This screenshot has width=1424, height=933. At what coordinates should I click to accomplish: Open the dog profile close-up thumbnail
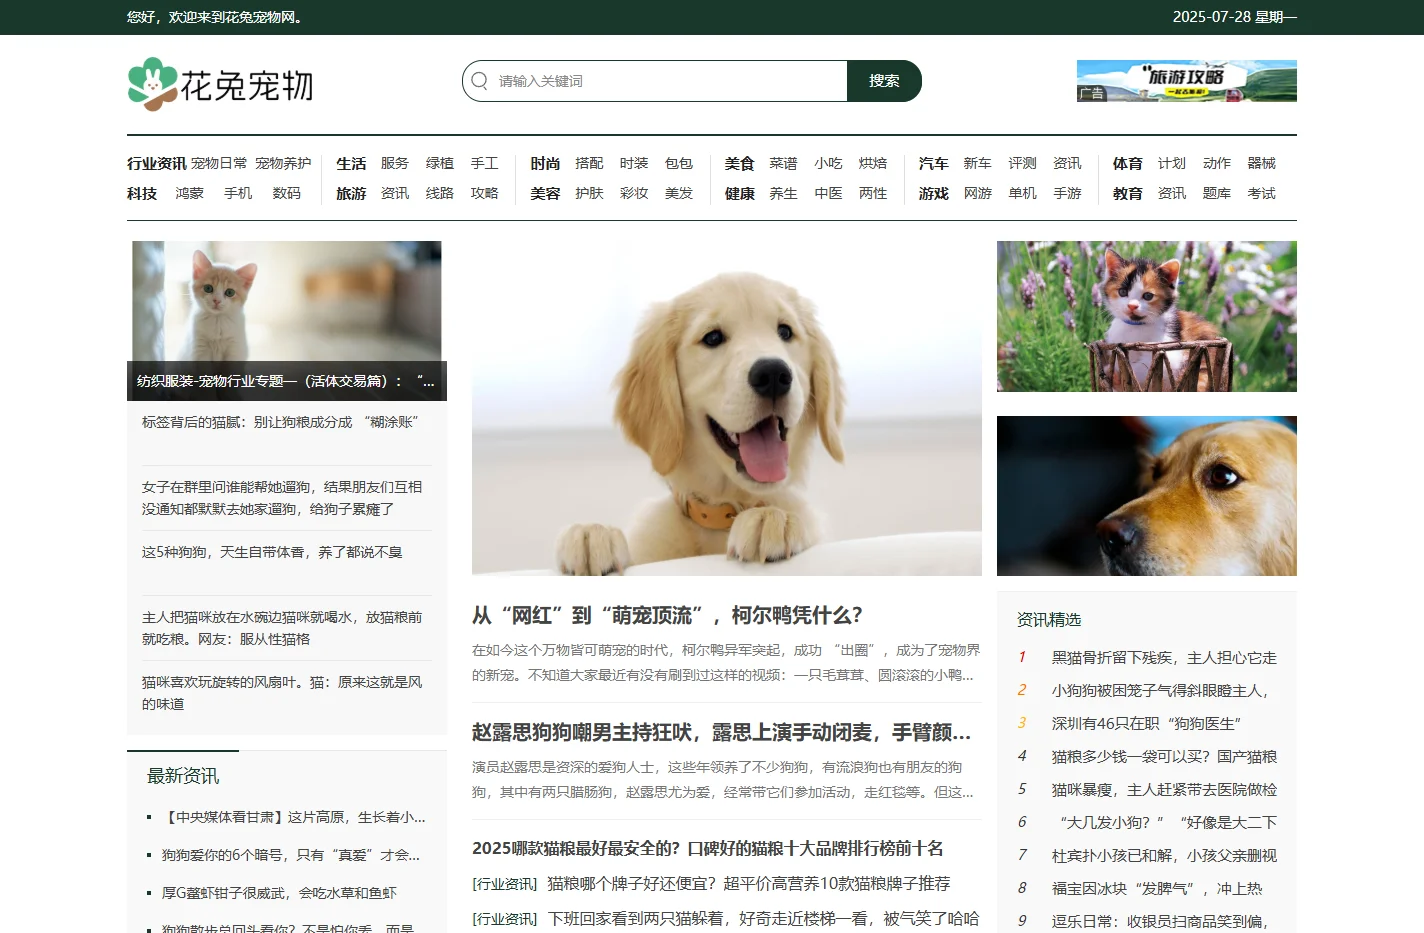point(1147,496)
